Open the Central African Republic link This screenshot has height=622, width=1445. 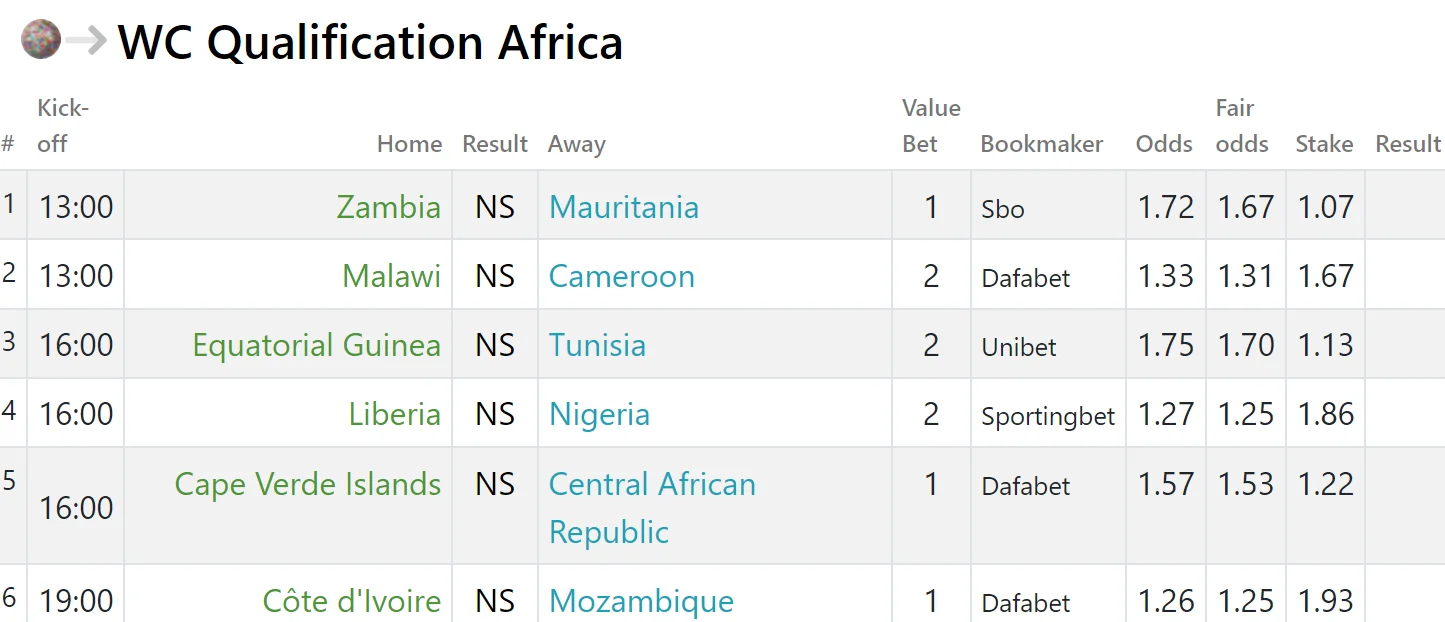pyautogui.click(x=652, y=507)
